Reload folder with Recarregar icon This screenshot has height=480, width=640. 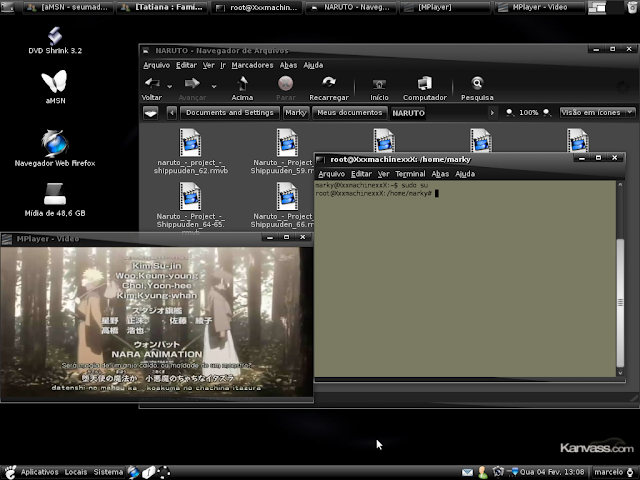(x=329, y=83)
